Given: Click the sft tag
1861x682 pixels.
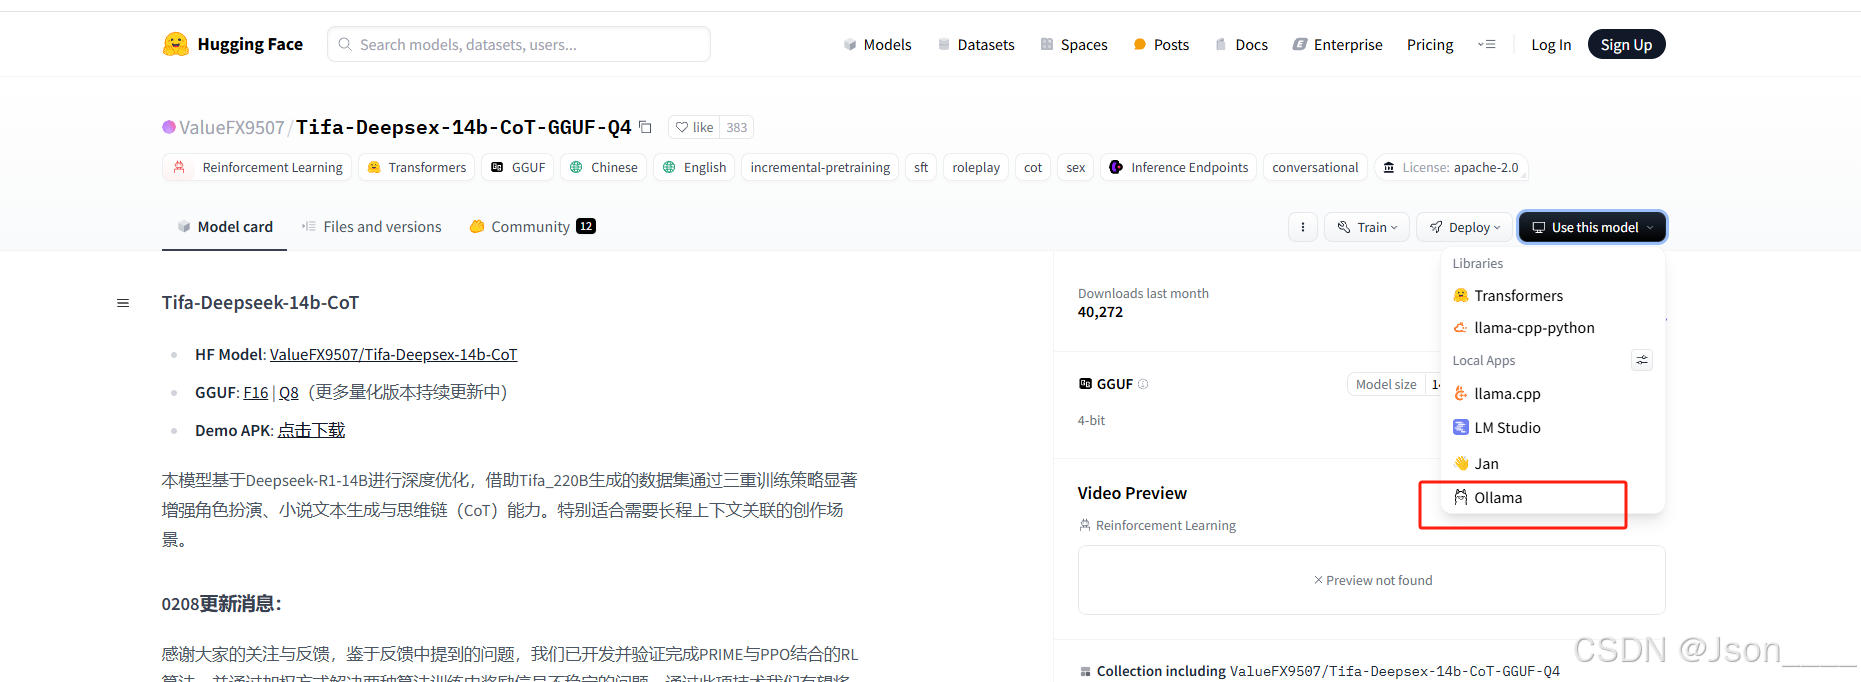Looking at the screenshot, I should pos(921,167).
